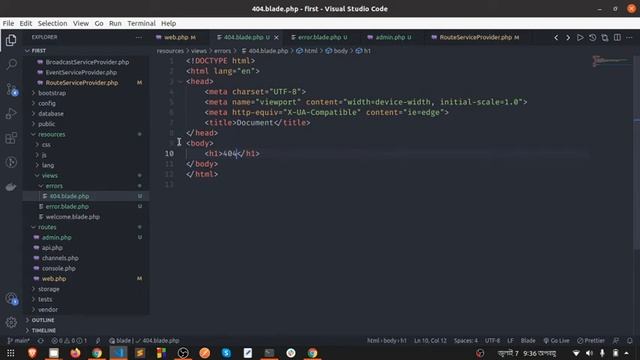
Task: Click the volume icon in system tray
Action: tap(589, 353)
